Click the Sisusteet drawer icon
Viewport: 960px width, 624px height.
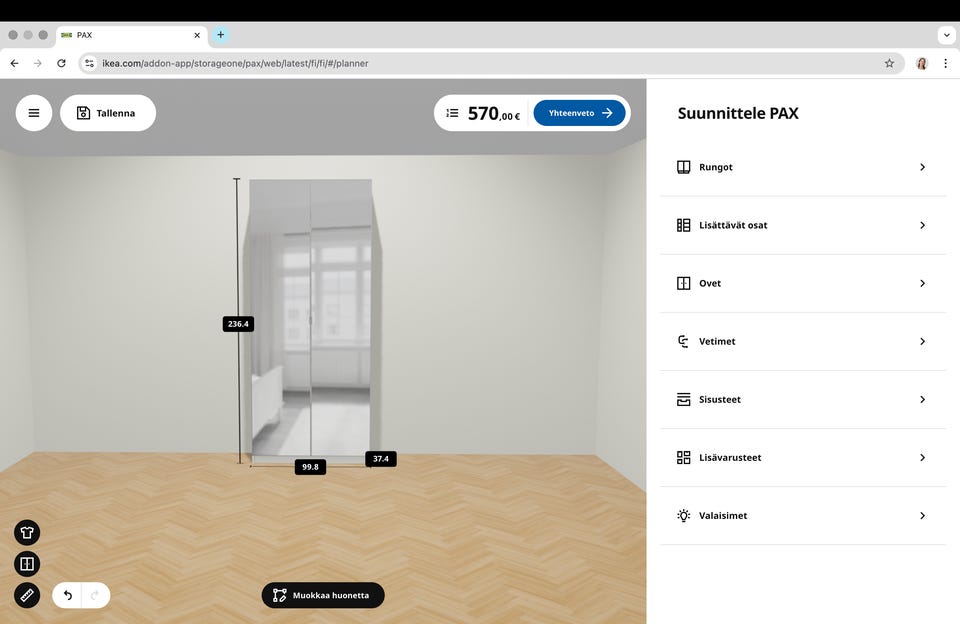pos(683,400)
